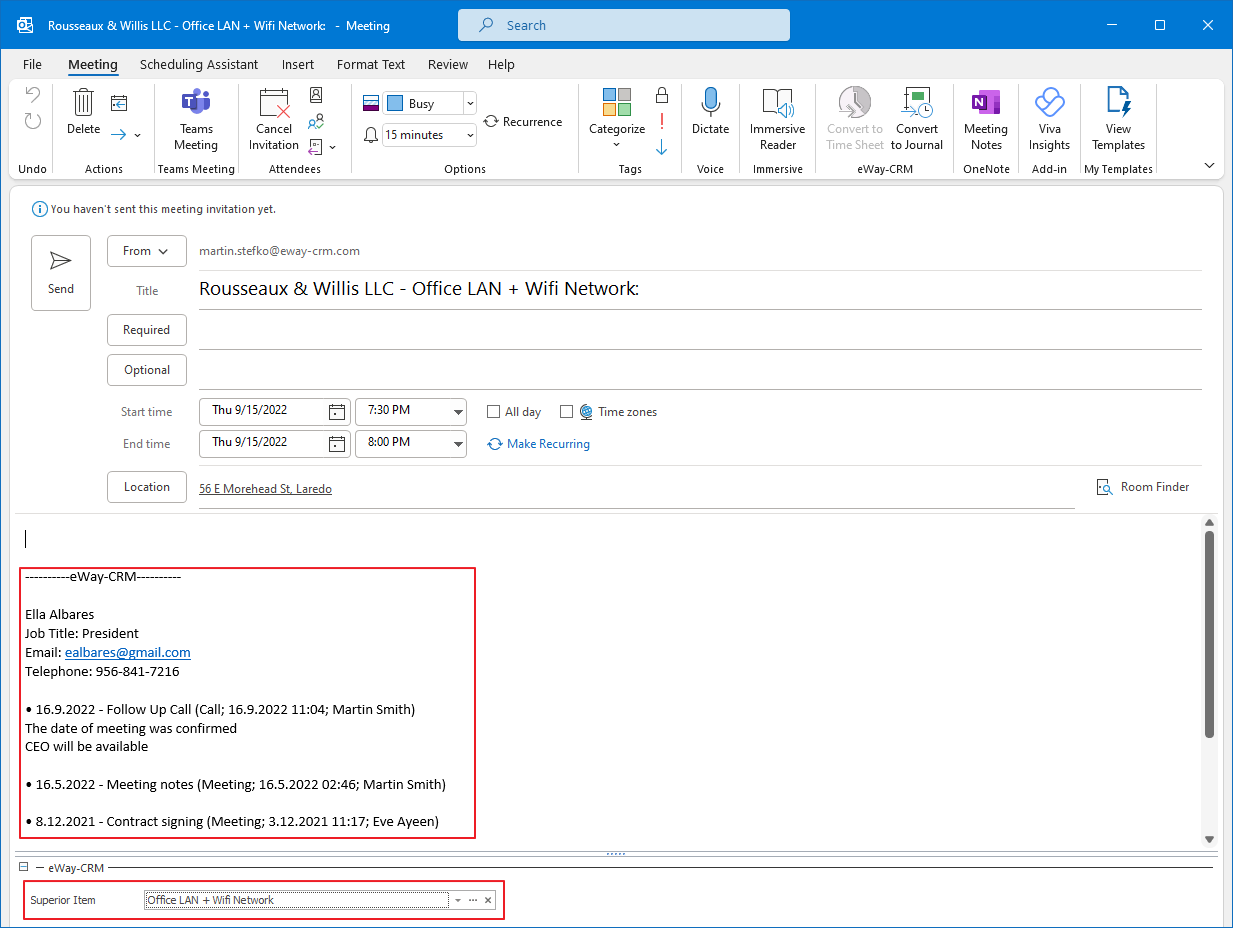Click the Check Names icon
This screenshot has width=1233, height=928.
point(316,122)
